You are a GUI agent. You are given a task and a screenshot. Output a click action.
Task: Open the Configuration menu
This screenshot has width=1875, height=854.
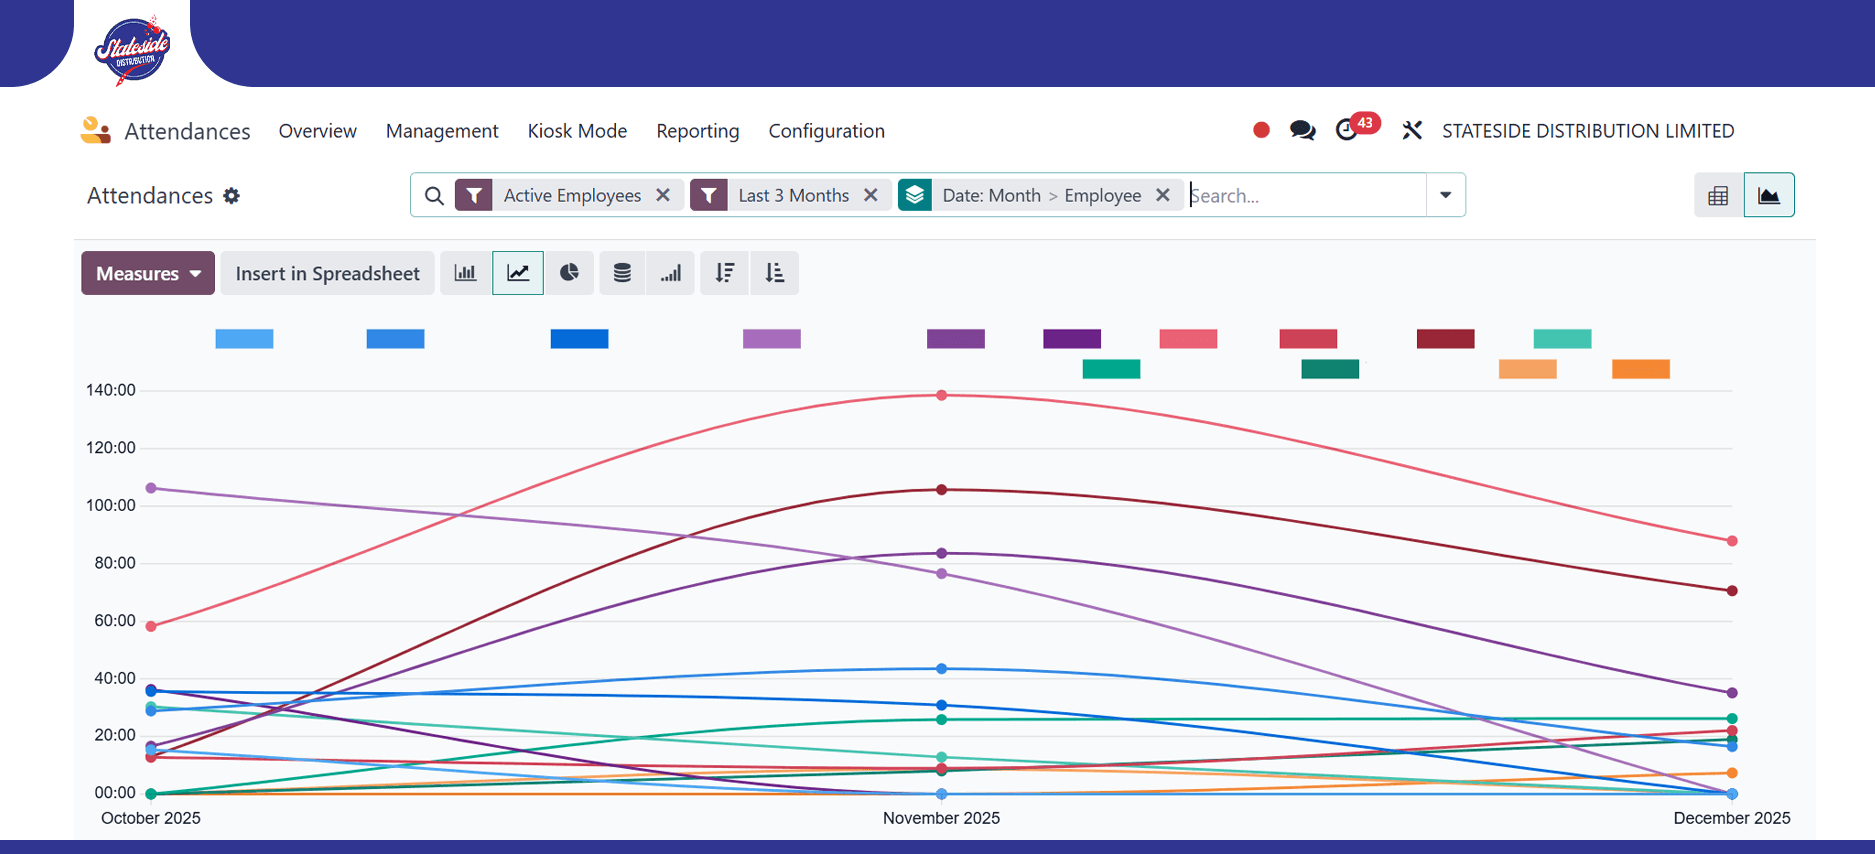point(826,131)
